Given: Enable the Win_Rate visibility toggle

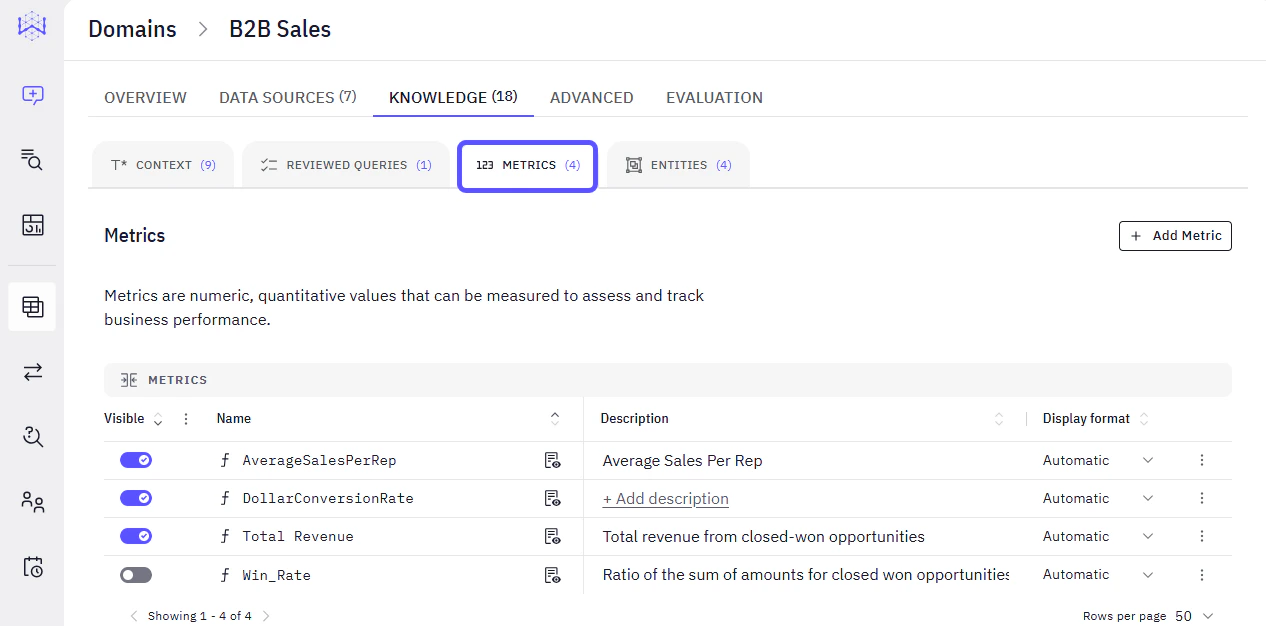Looking at the screenshot, I should tap(135, 574).
